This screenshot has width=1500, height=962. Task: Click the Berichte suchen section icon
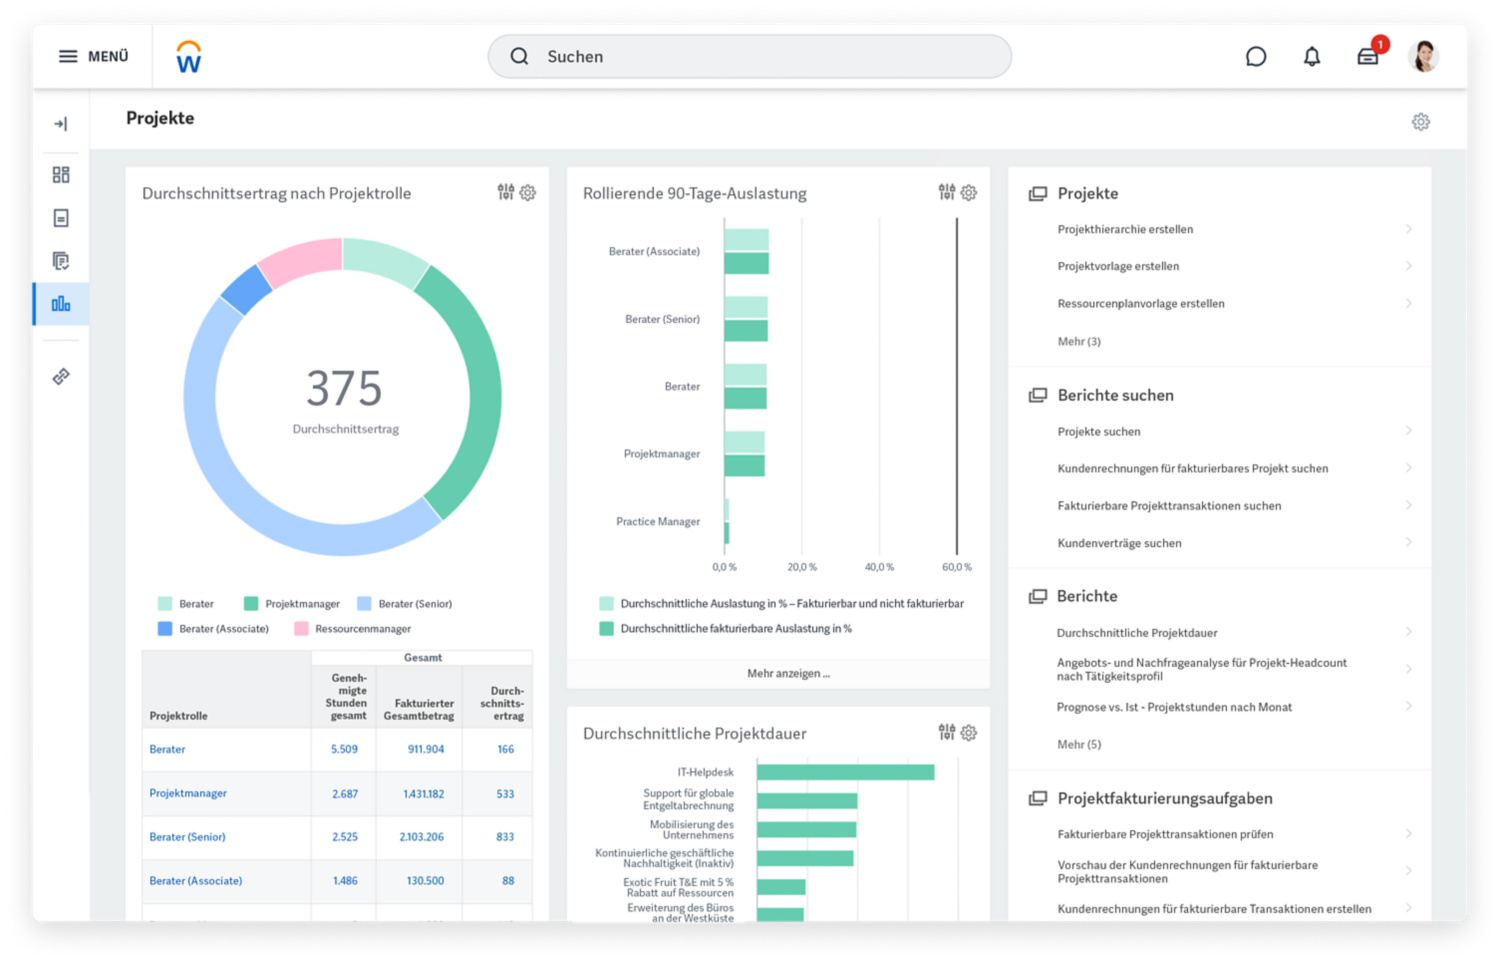click(1038, 395)
